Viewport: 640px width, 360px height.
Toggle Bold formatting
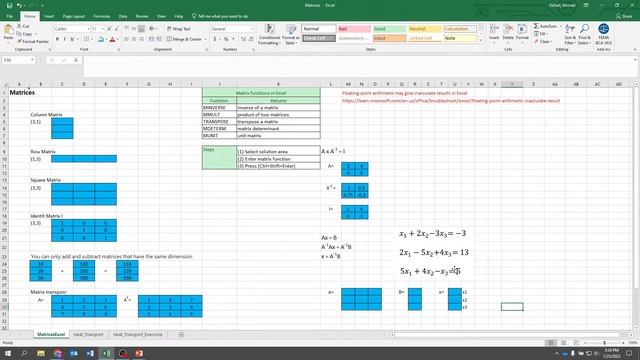pyautogui.click(x=57, y=39)
